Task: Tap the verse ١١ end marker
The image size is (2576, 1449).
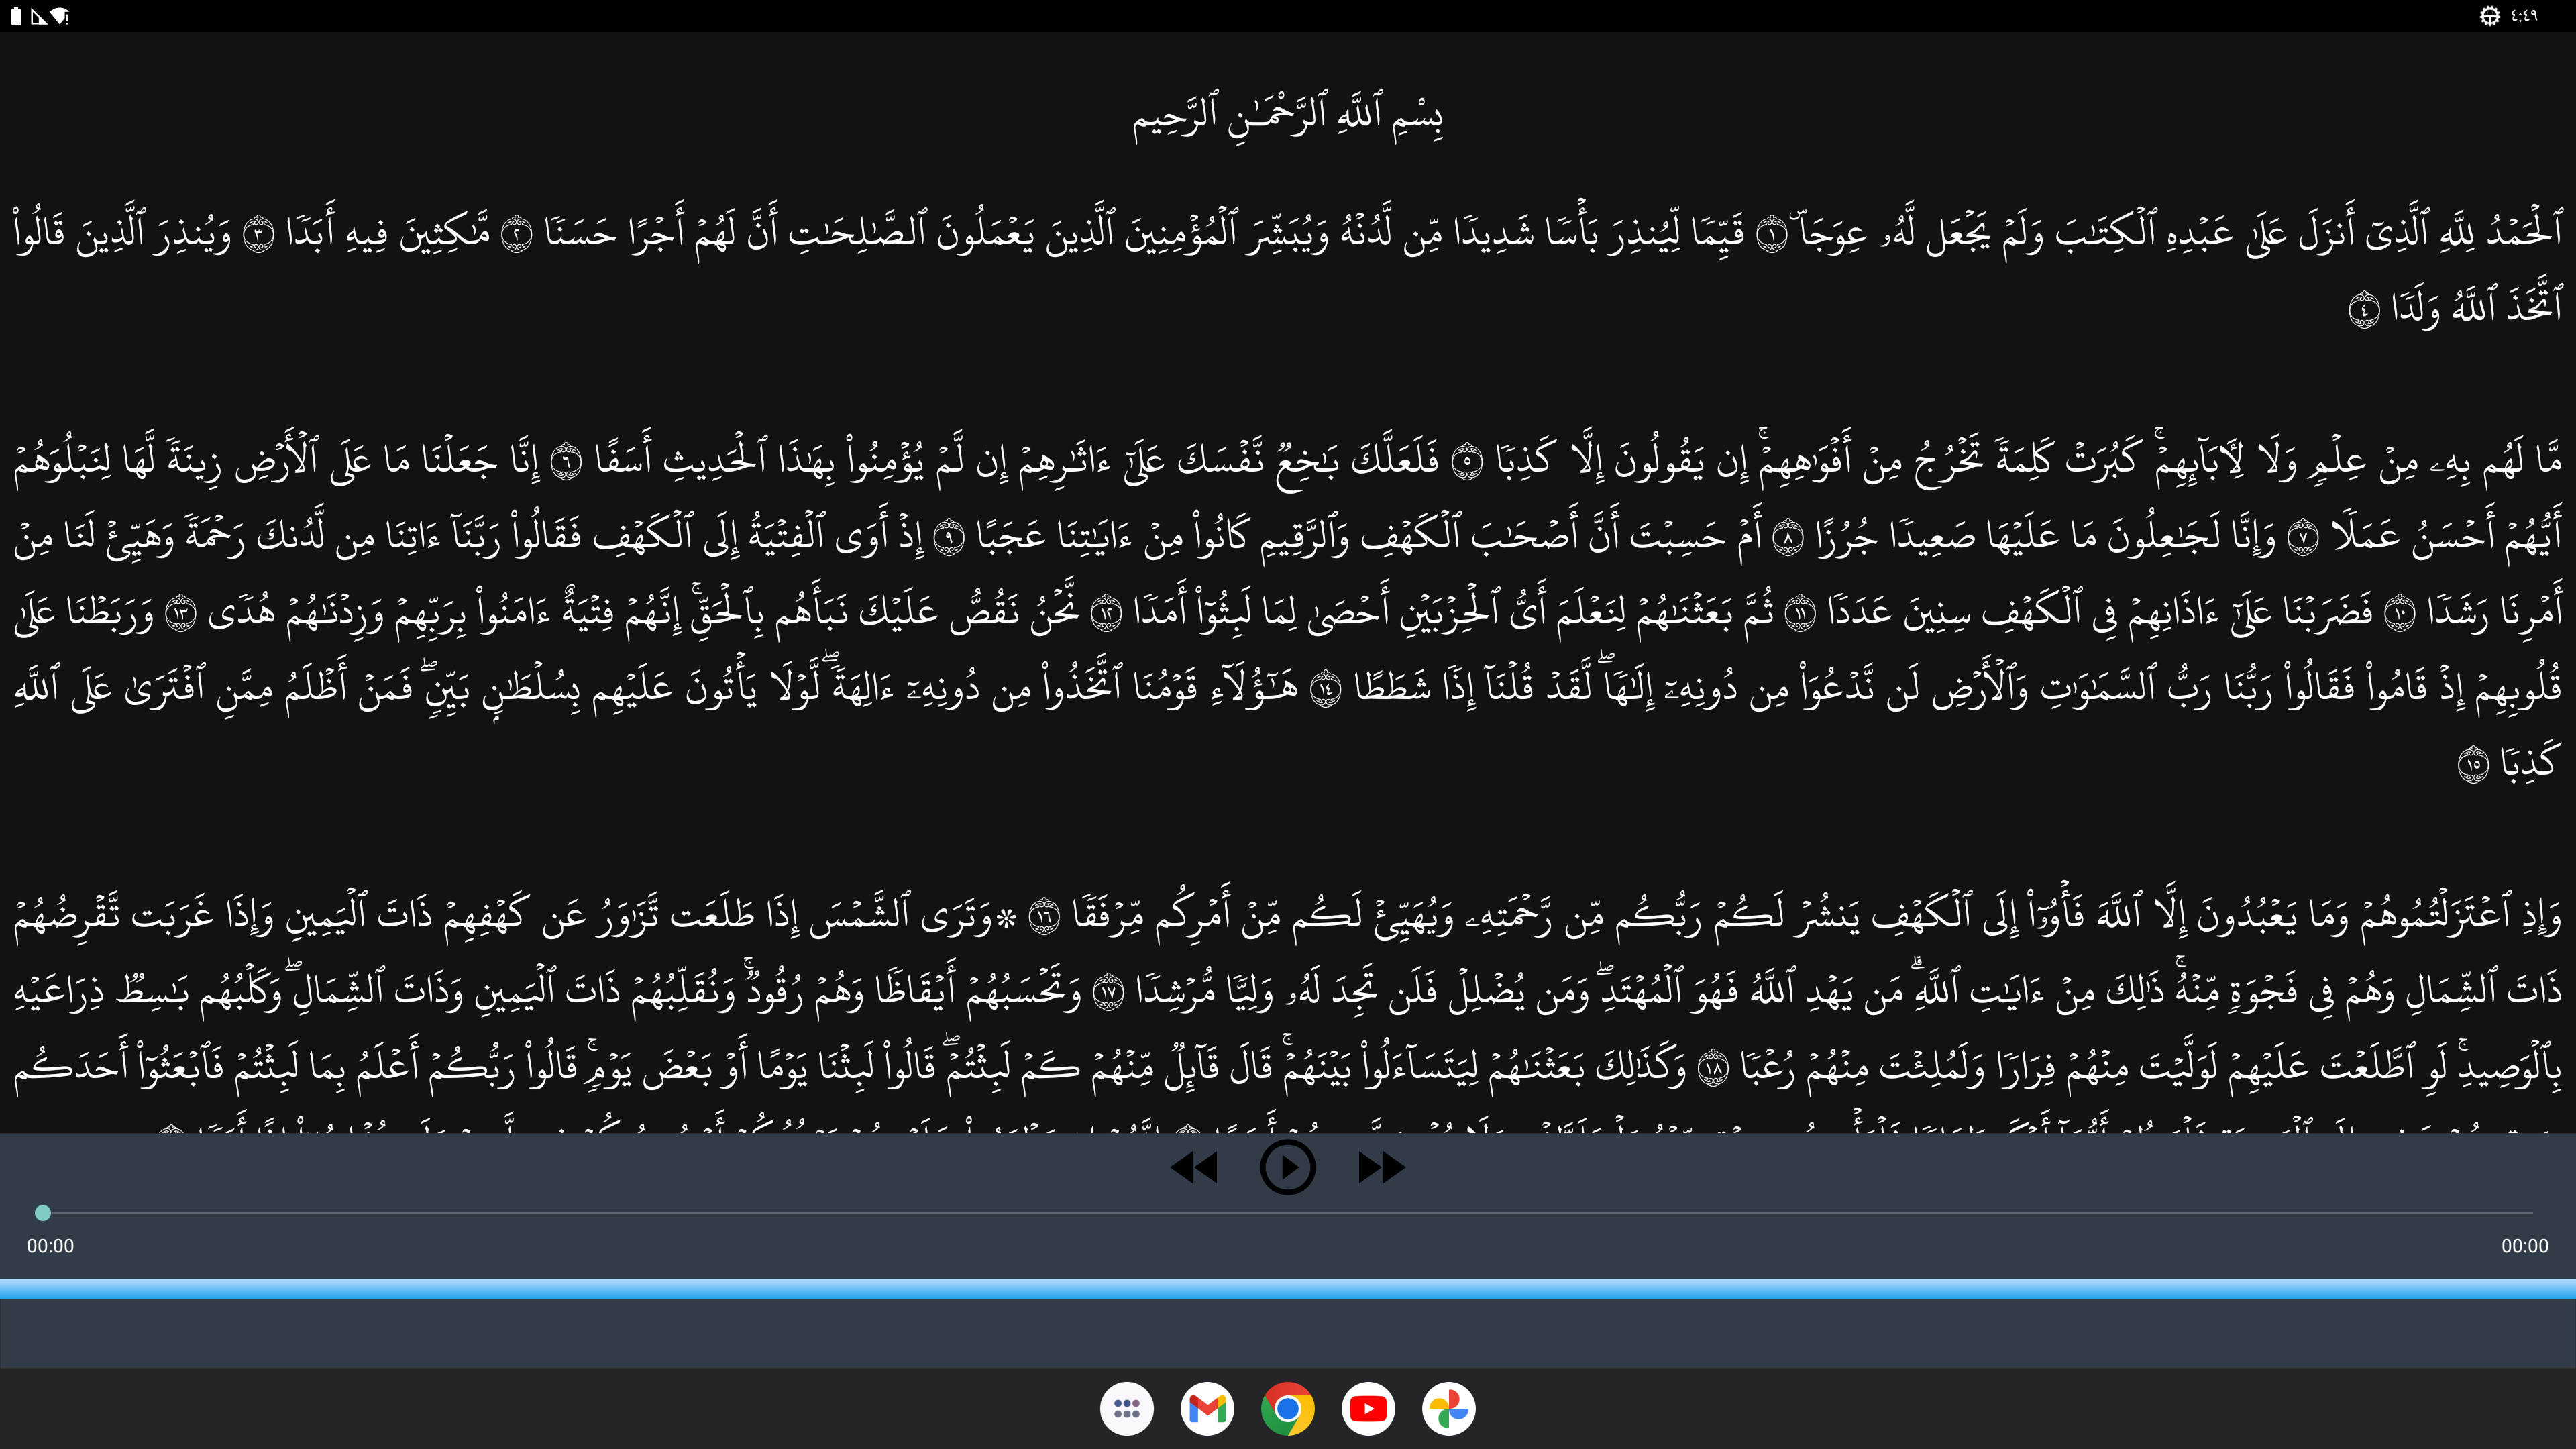Action: click(x=1799, y=614)
